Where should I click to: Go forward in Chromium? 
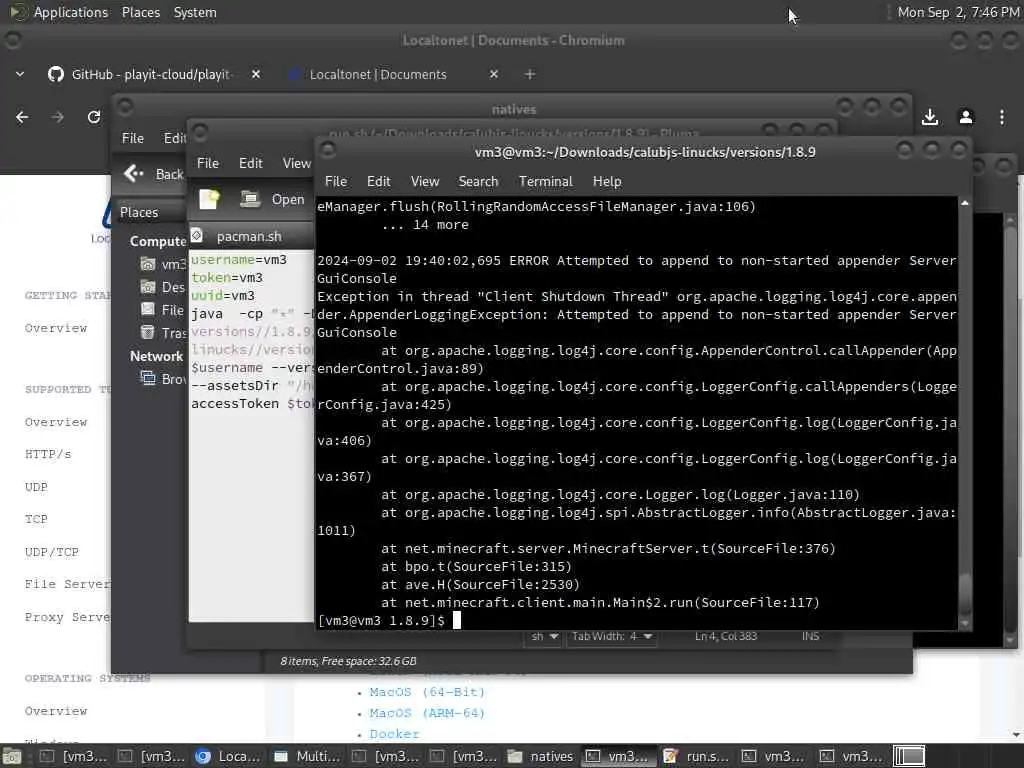[x=58, y=117]
